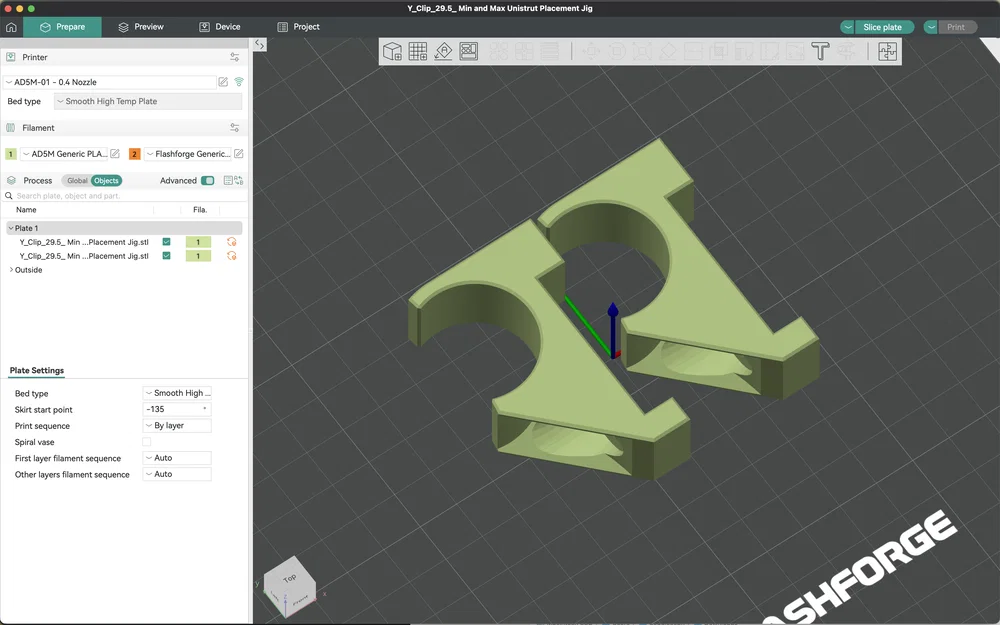This screenshot has height=625, width=1000.
Task: Switch to the Preview tab
Action: coord(140,27)
